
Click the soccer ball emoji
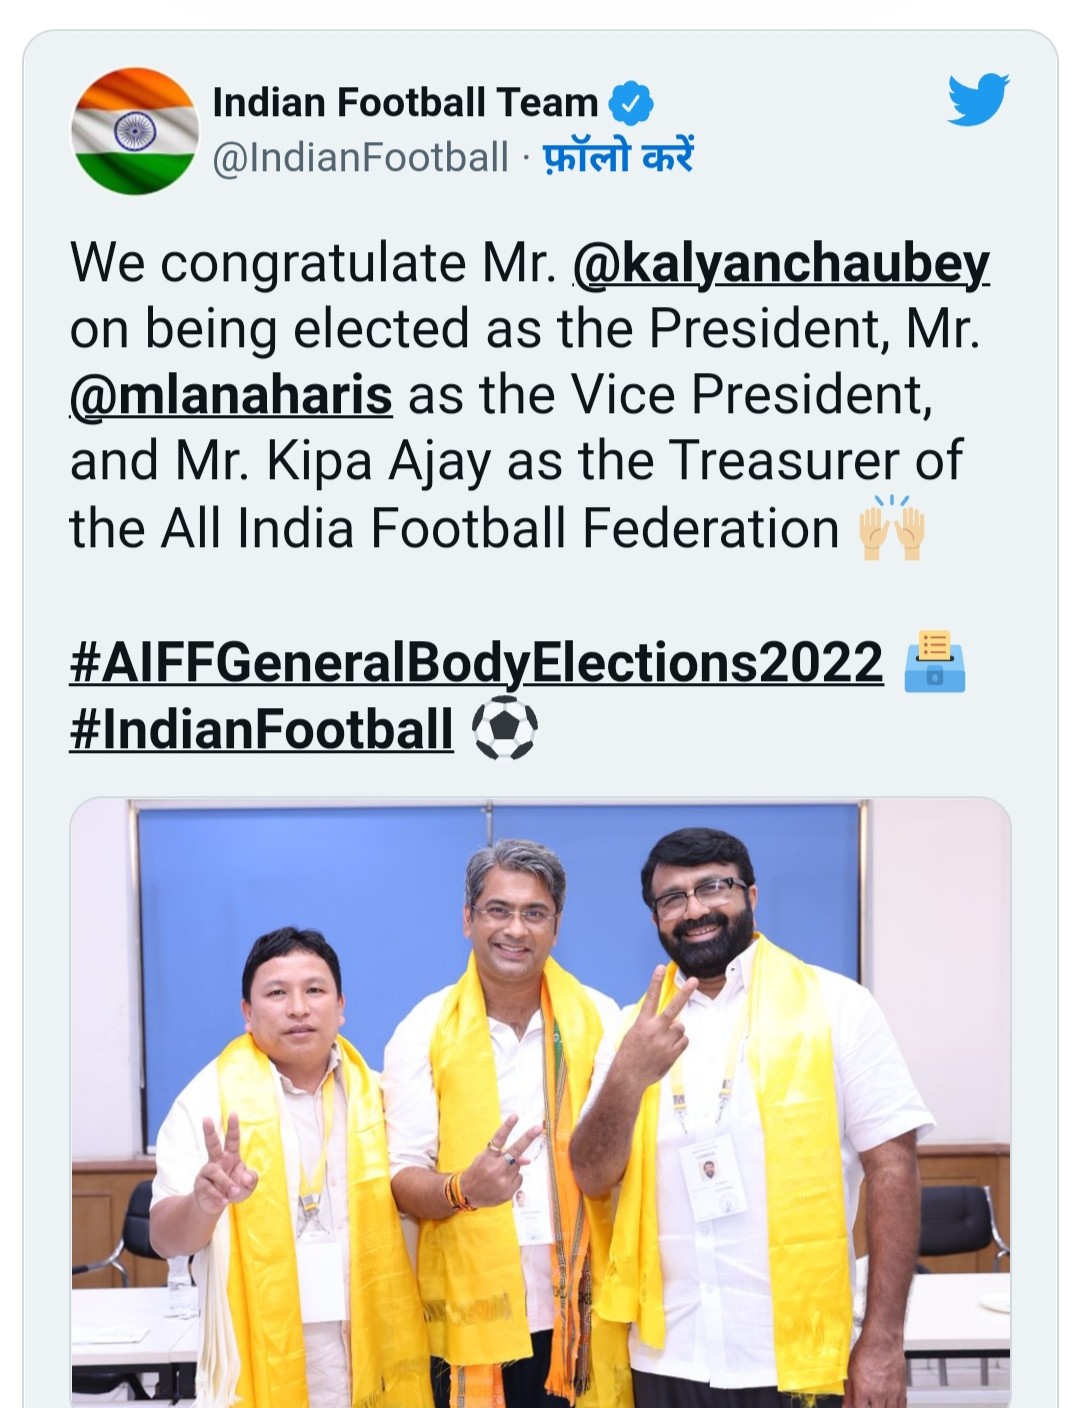coord(504,728)
